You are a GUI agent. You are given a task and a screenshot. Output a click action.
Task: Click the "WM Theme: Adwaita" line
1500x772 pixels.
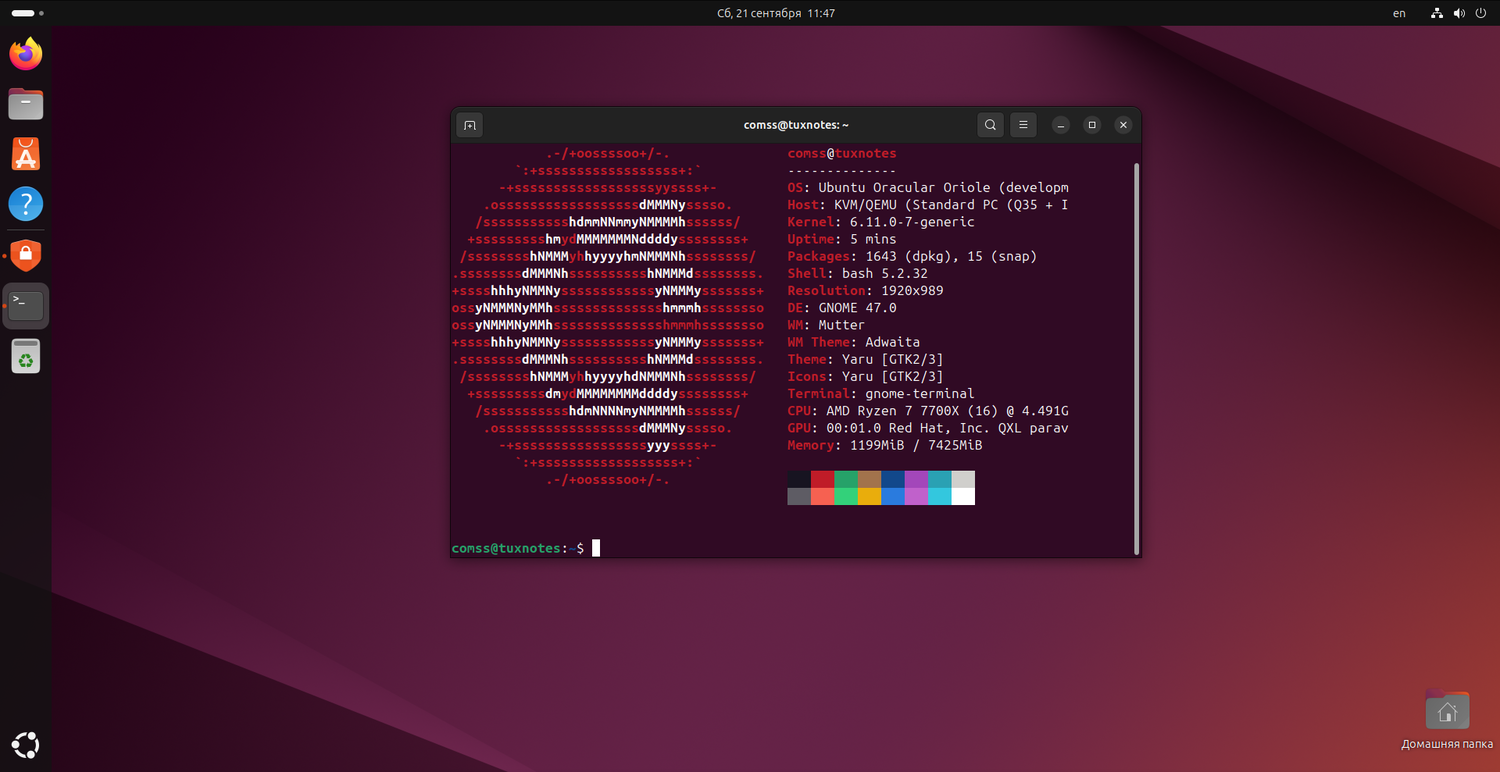[x=854, y=342]
